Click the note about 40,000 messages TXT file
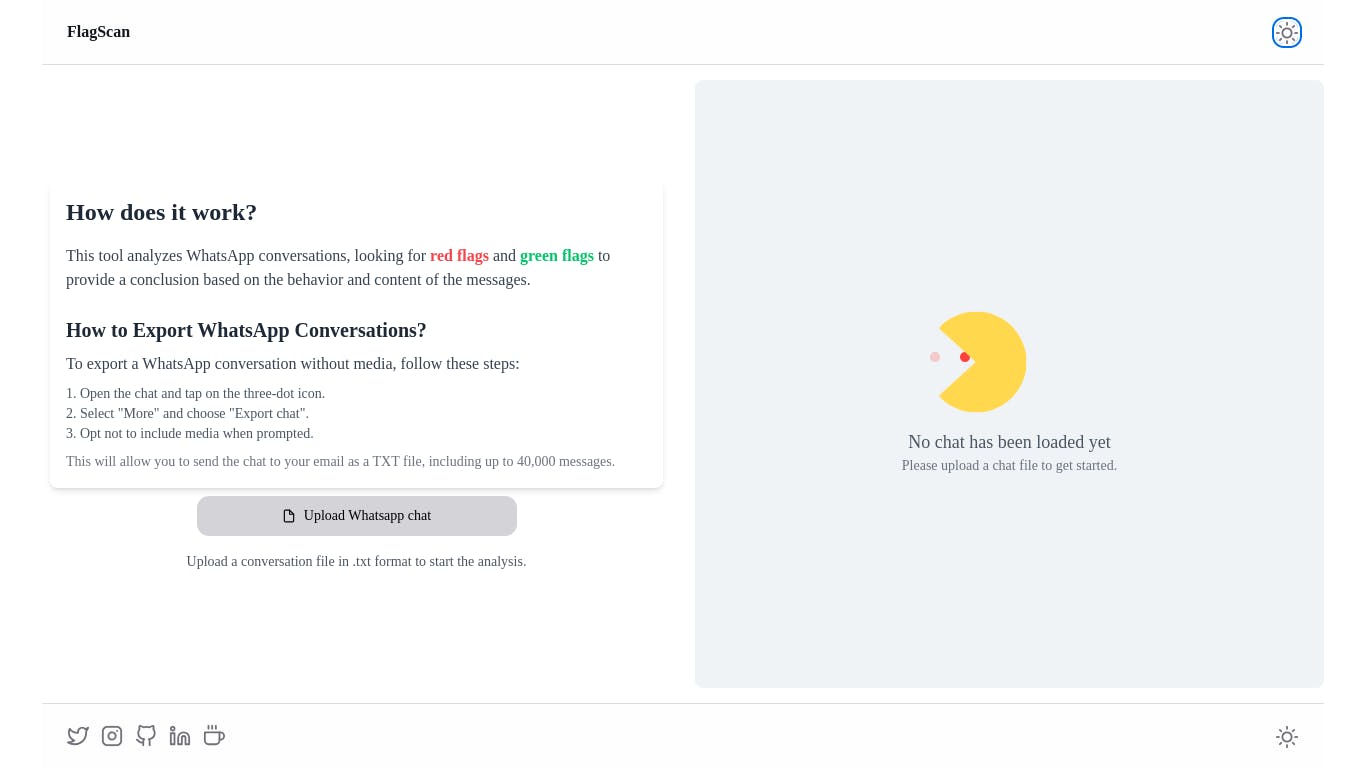The image size is (1366, 768). pos(340,462)
